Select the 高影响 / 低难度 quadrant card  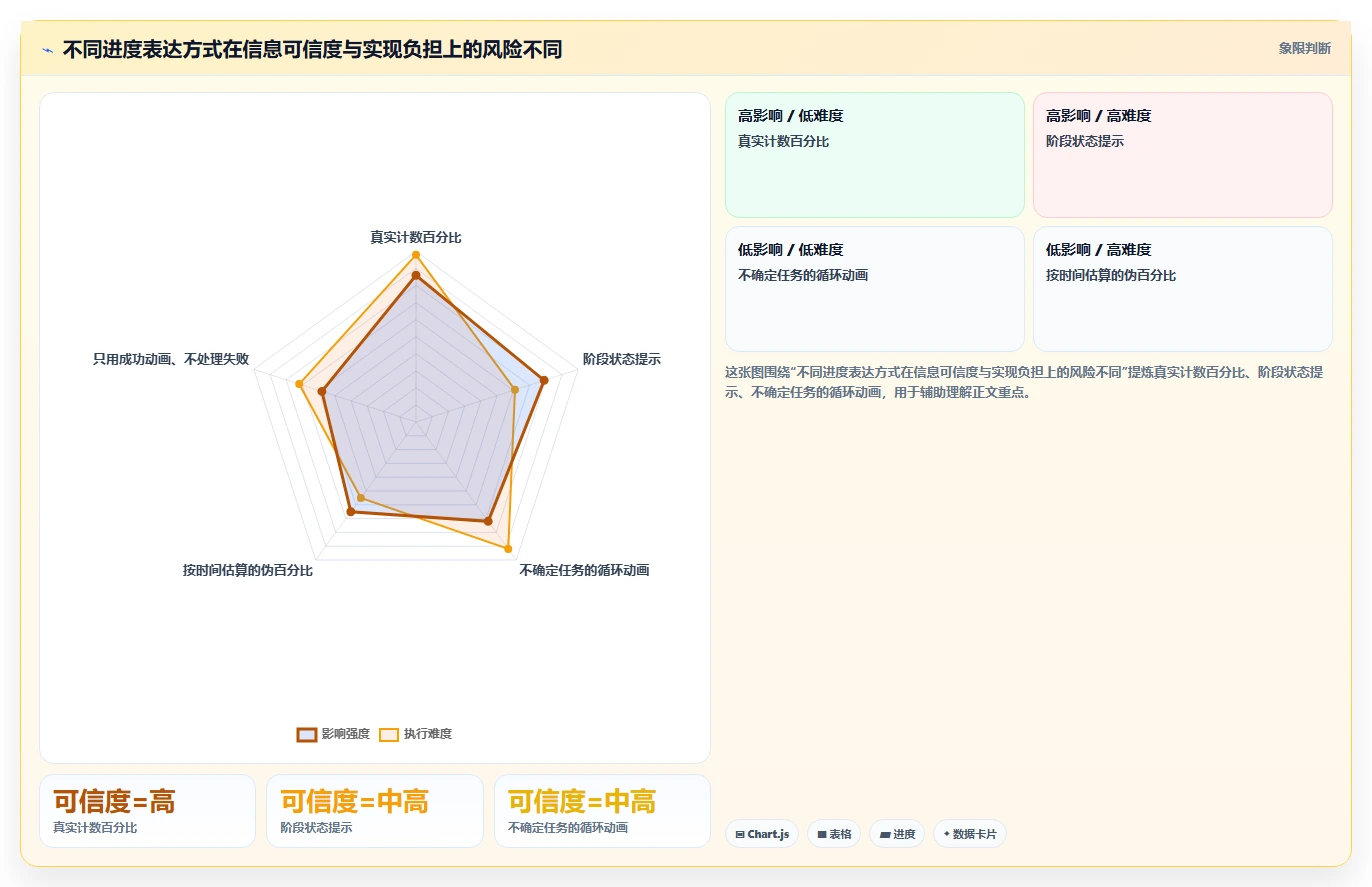coord(875,155)
